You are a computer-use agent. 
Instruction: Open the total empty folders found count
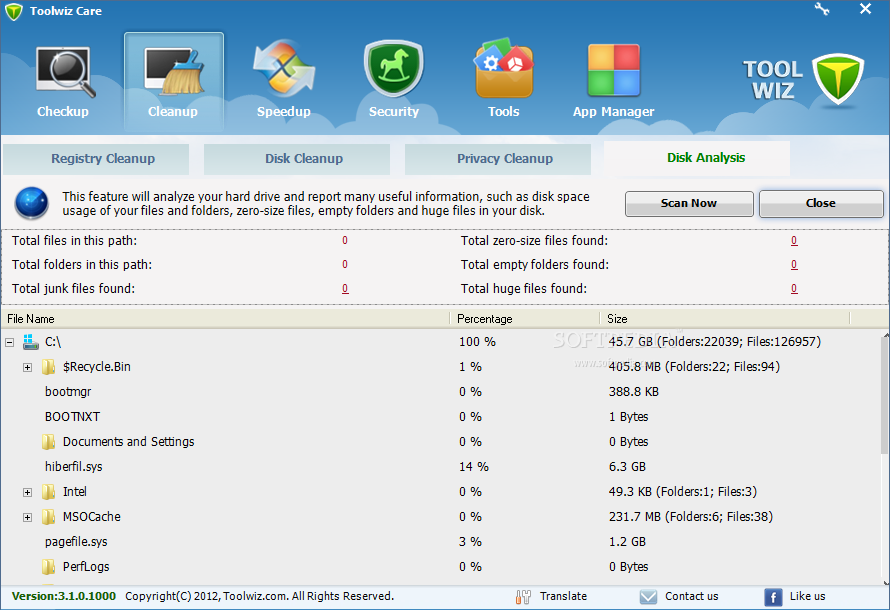tap(794, 264)
